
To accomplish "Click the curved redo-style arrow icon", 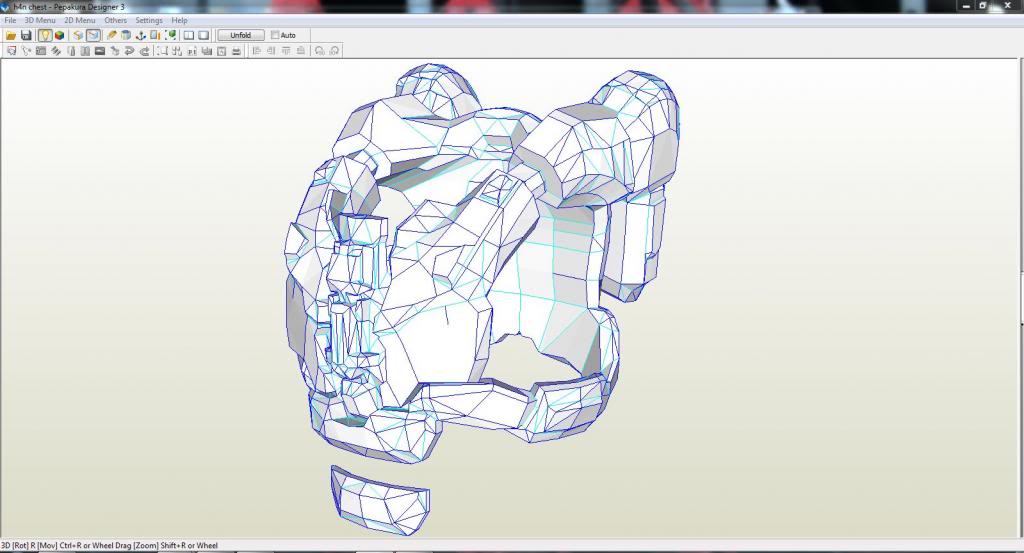I will tap(144, 51).
